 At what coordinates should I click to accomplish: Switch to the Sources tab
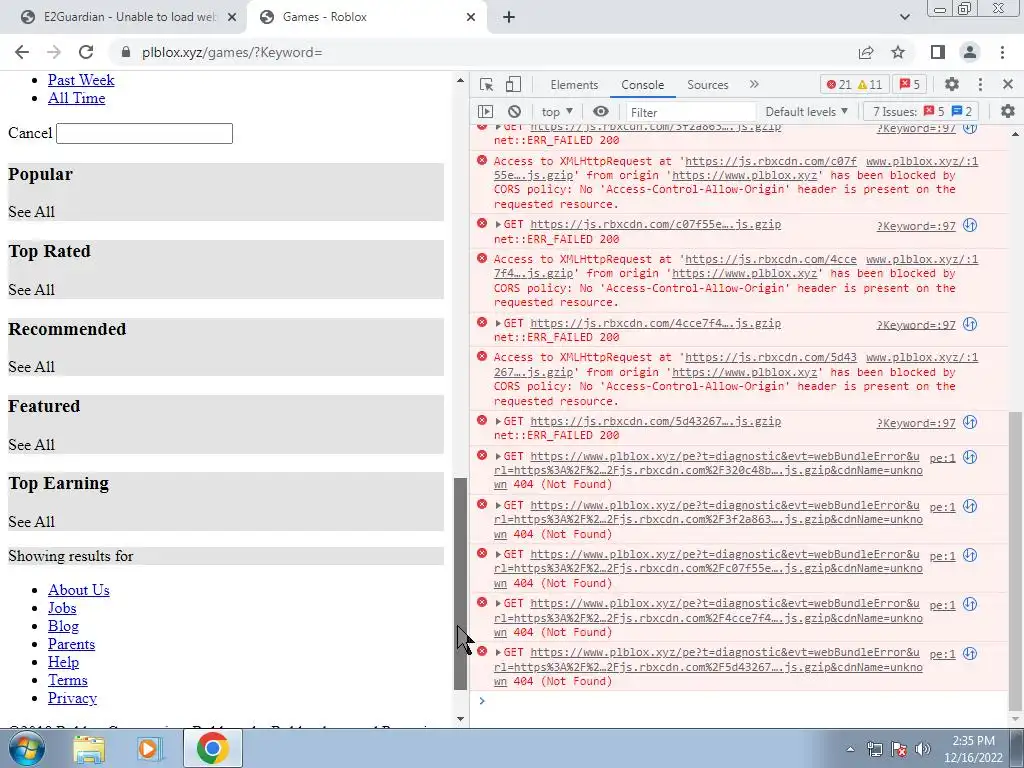(x=707, y=85)
